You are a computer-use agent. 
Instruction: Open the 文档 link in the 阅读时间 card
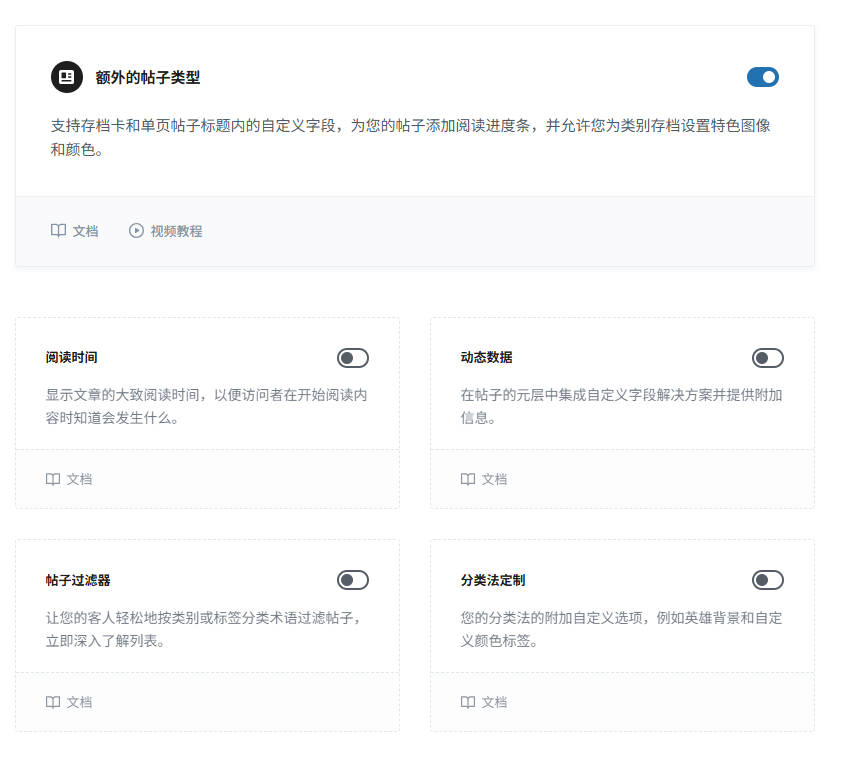(x=78, y=479)
